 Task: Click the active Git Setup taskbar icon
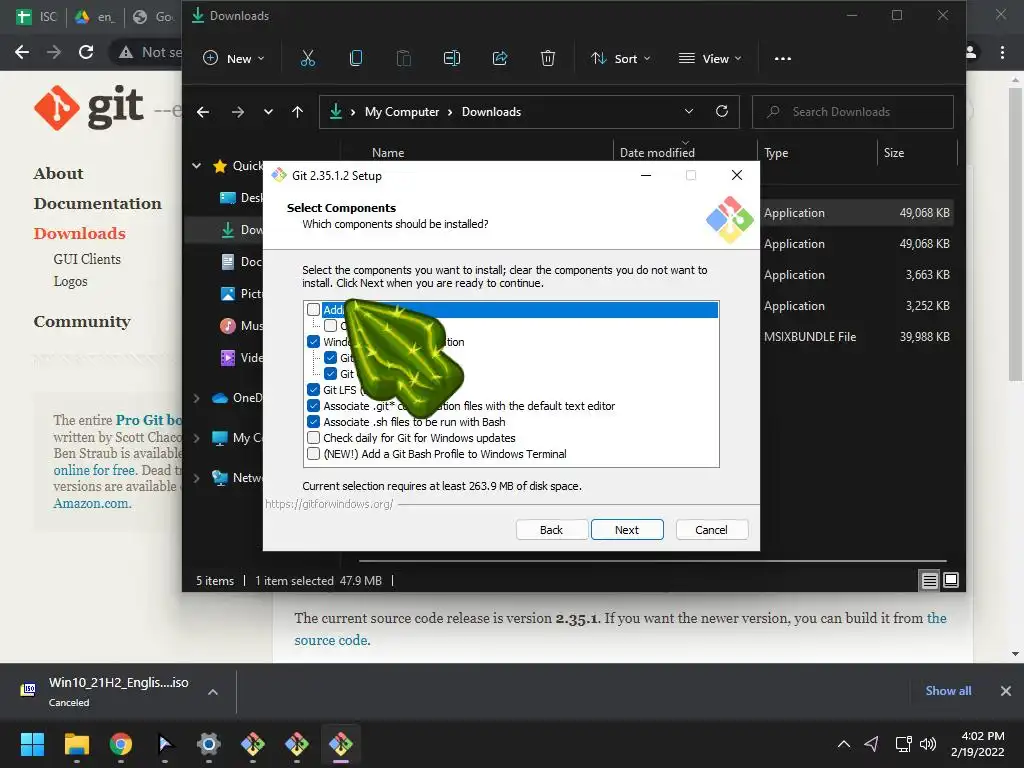click(x=340, y=744)
